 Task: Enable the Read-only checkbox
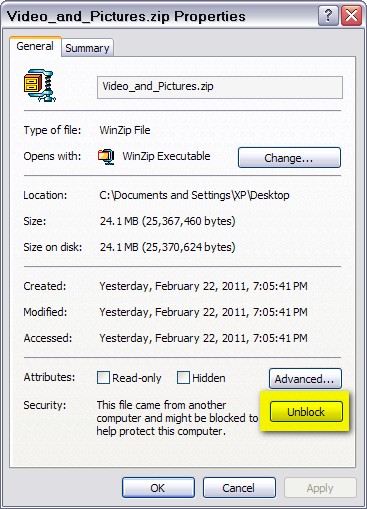pyautogui.click(x=103, y=378)
